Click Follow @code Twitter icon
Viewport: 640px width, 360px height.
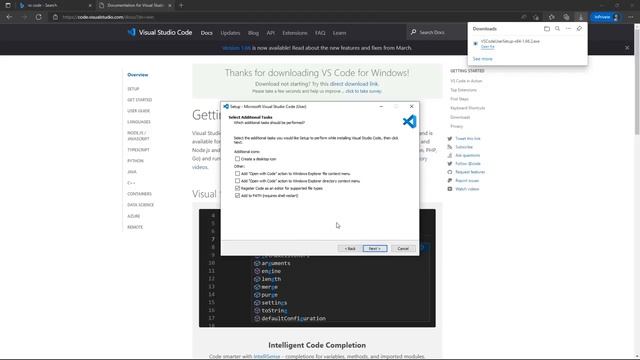450,164
